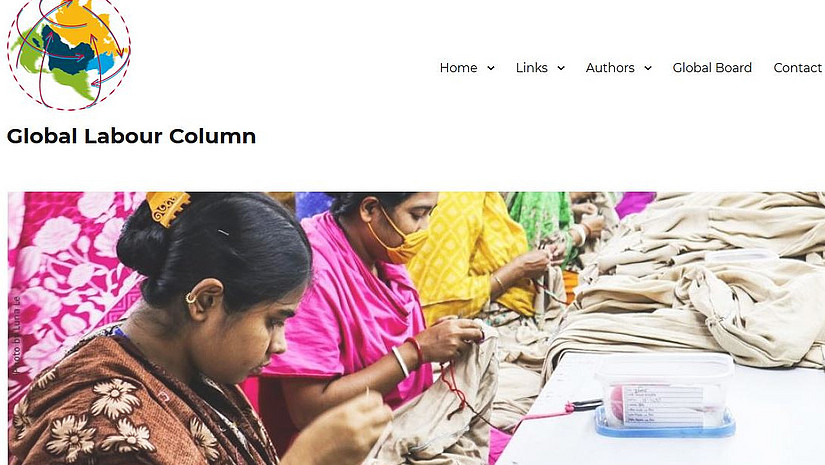The image size is (825, 465).
Task: Click the Global Labour Column globe logo
Action: tap(69, 54)
